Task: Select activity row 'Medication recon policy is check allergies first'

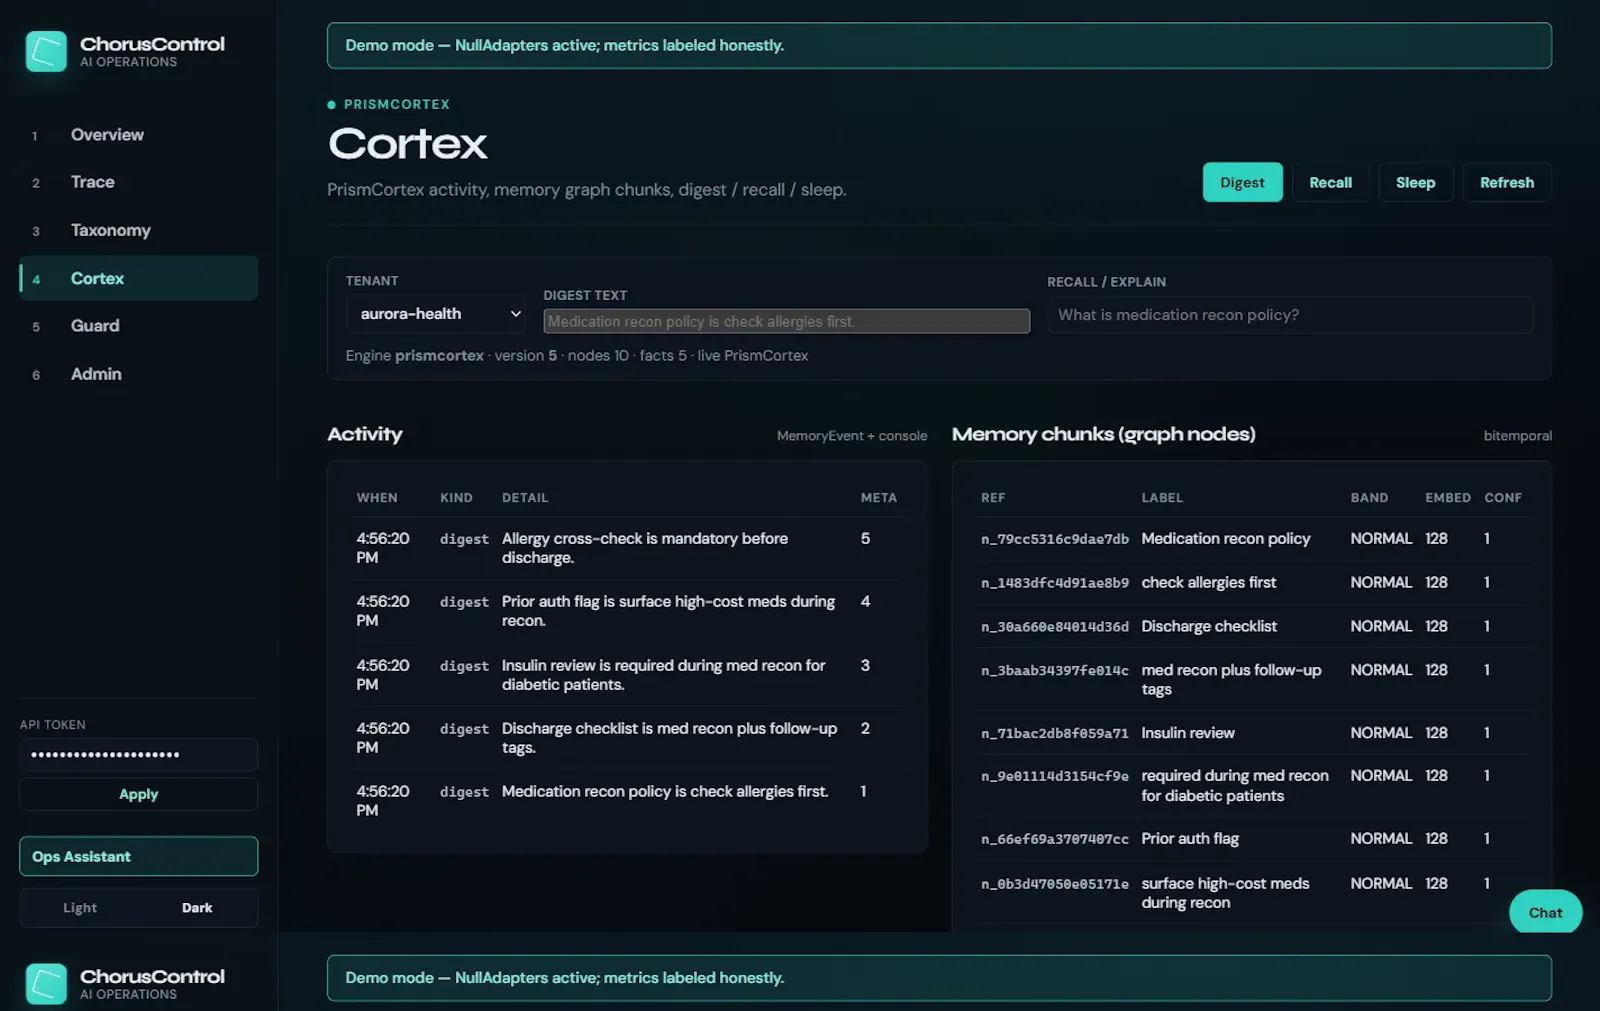Action: pos(627,801)
